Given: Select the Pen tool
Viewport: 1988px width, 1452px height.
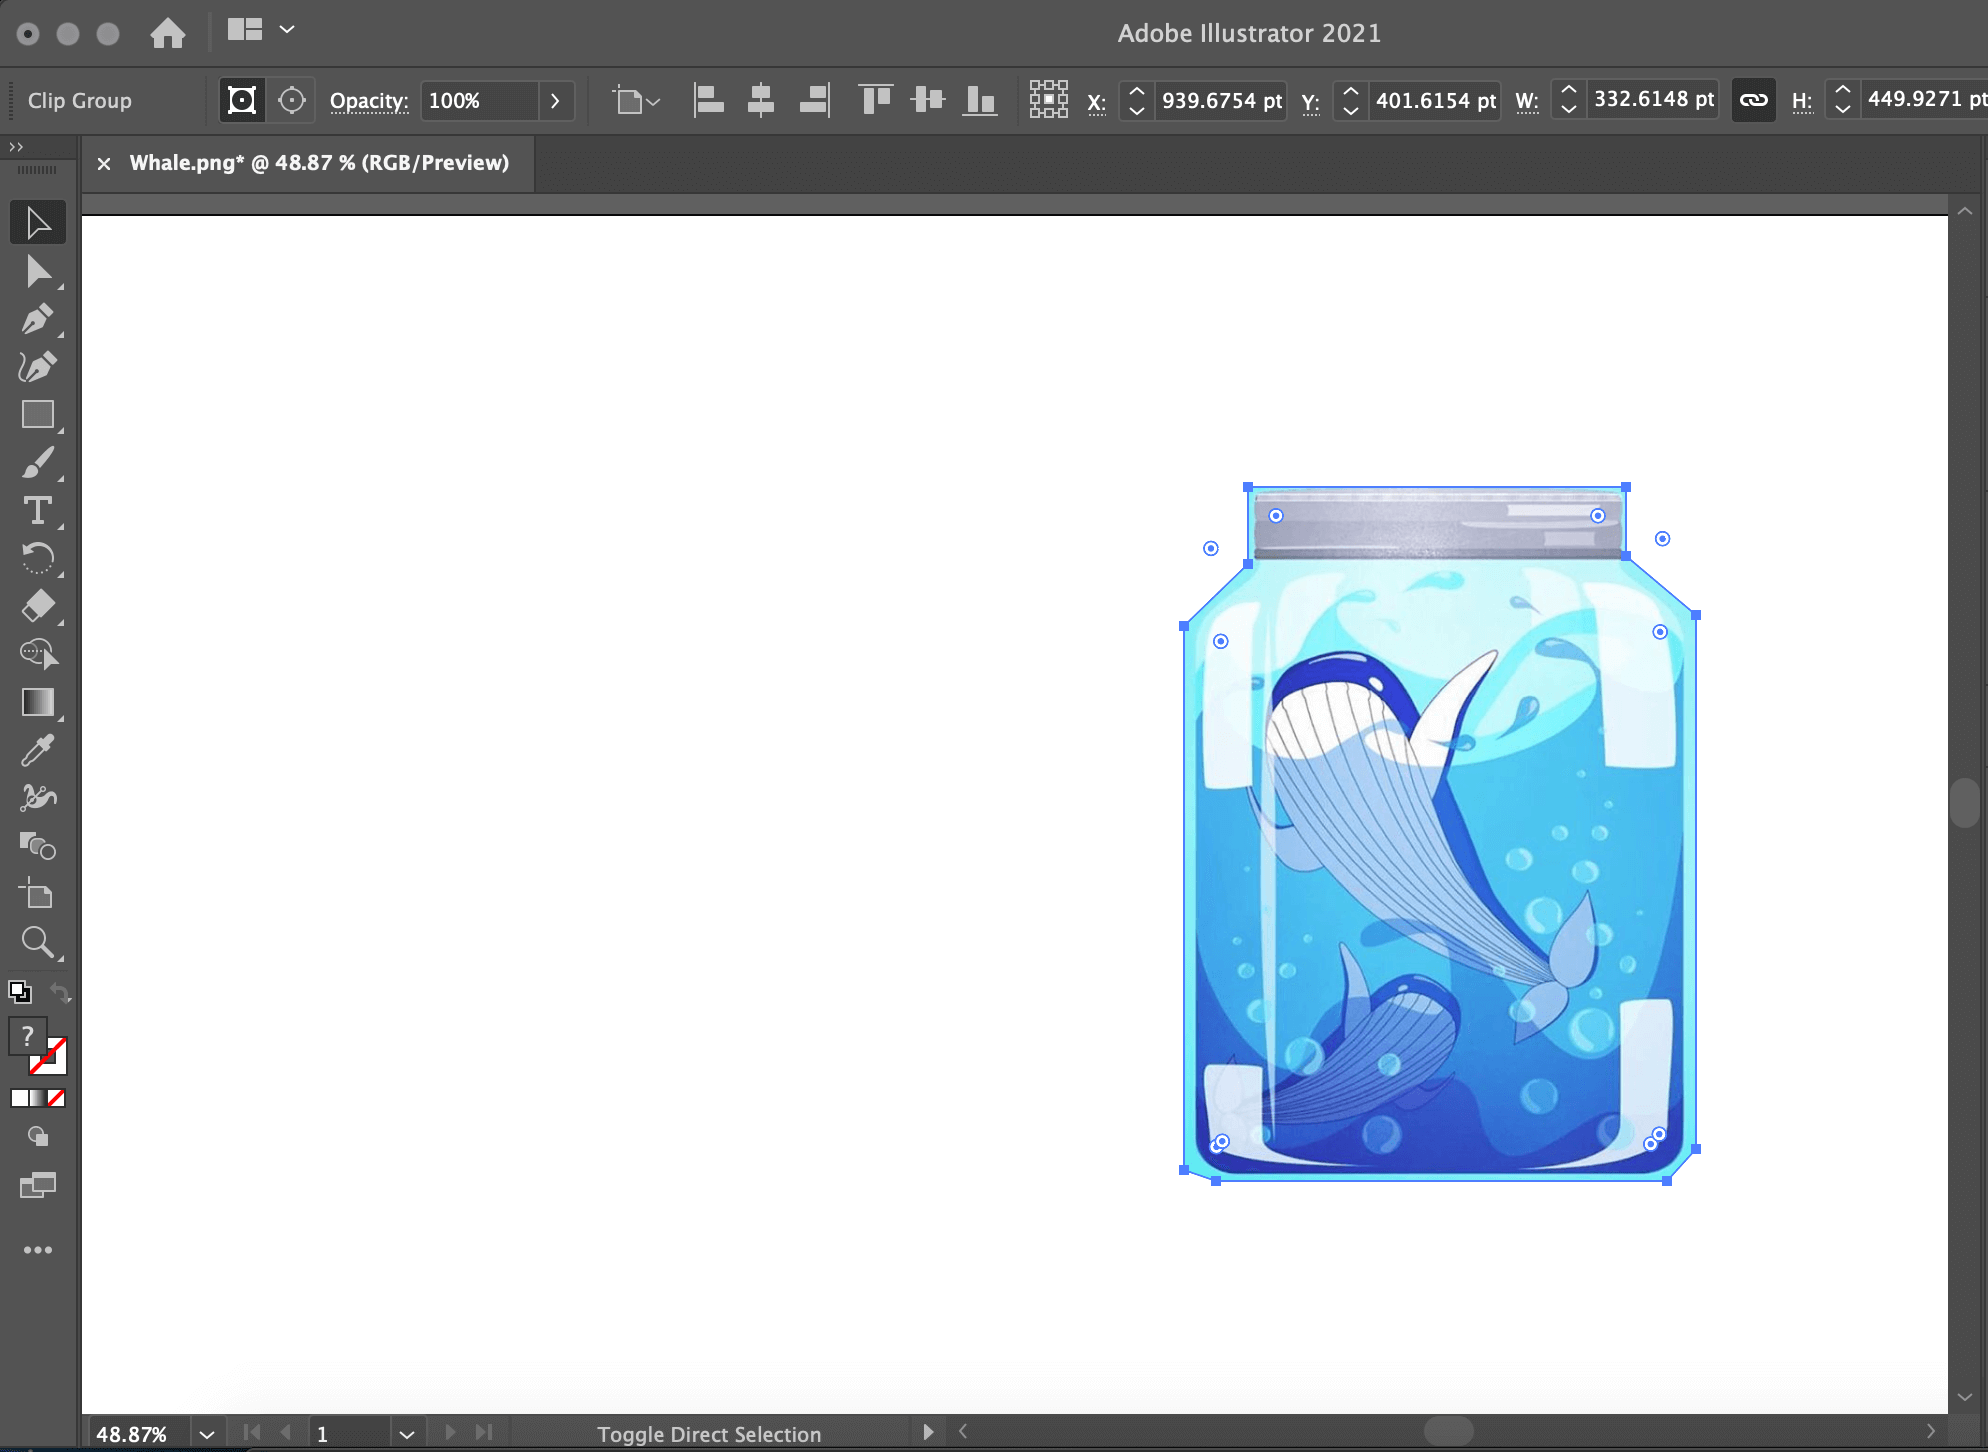Looking at the screenshot, I should point(38,319).
